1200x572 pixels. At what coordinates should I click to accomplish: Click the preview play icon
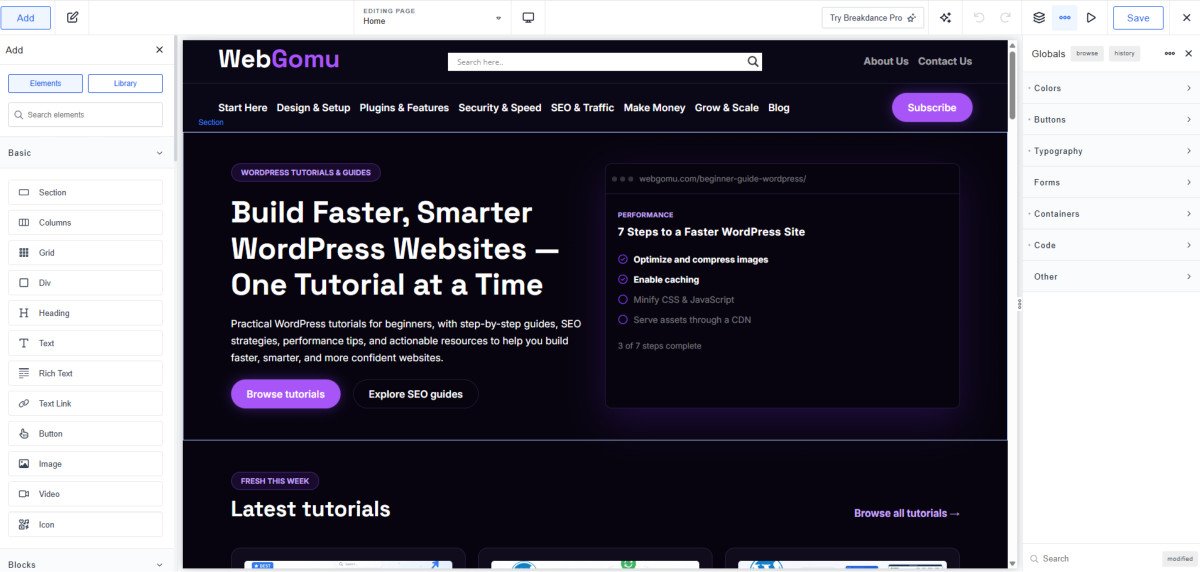pyautogui.click(x=1091, y=17)
